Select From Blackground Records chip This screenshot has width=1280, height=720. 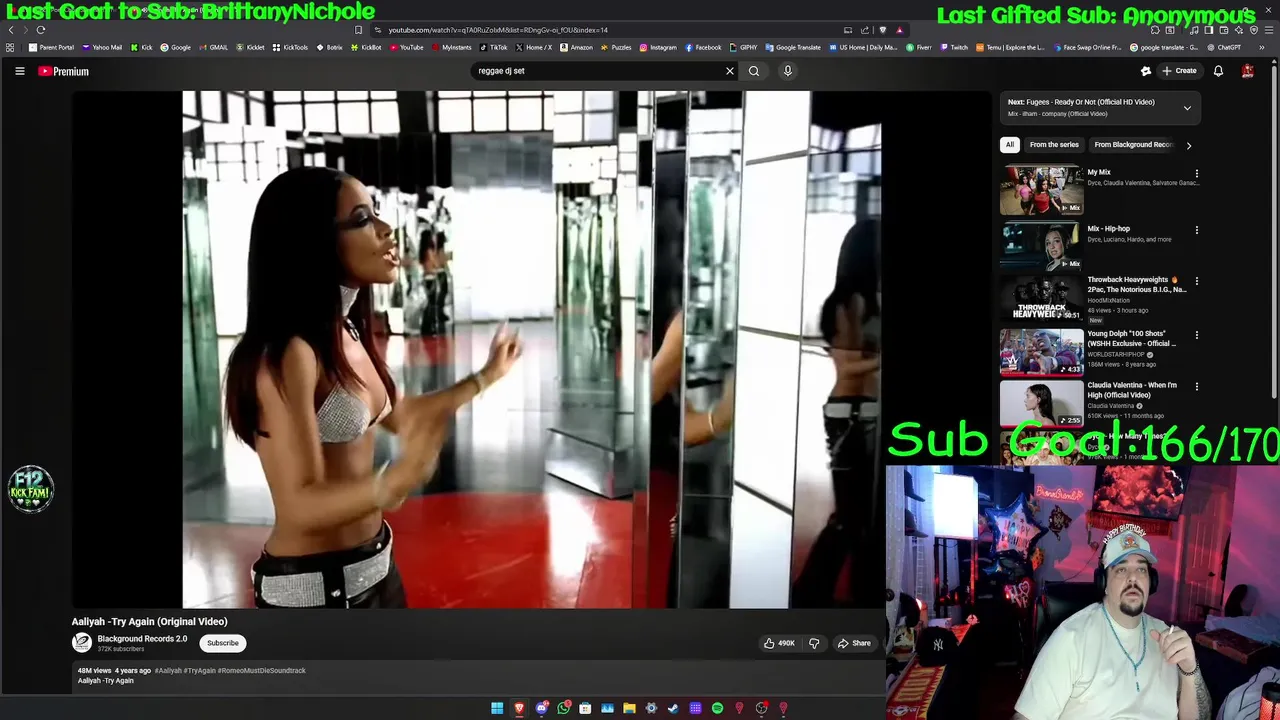tap(1132, 145)
